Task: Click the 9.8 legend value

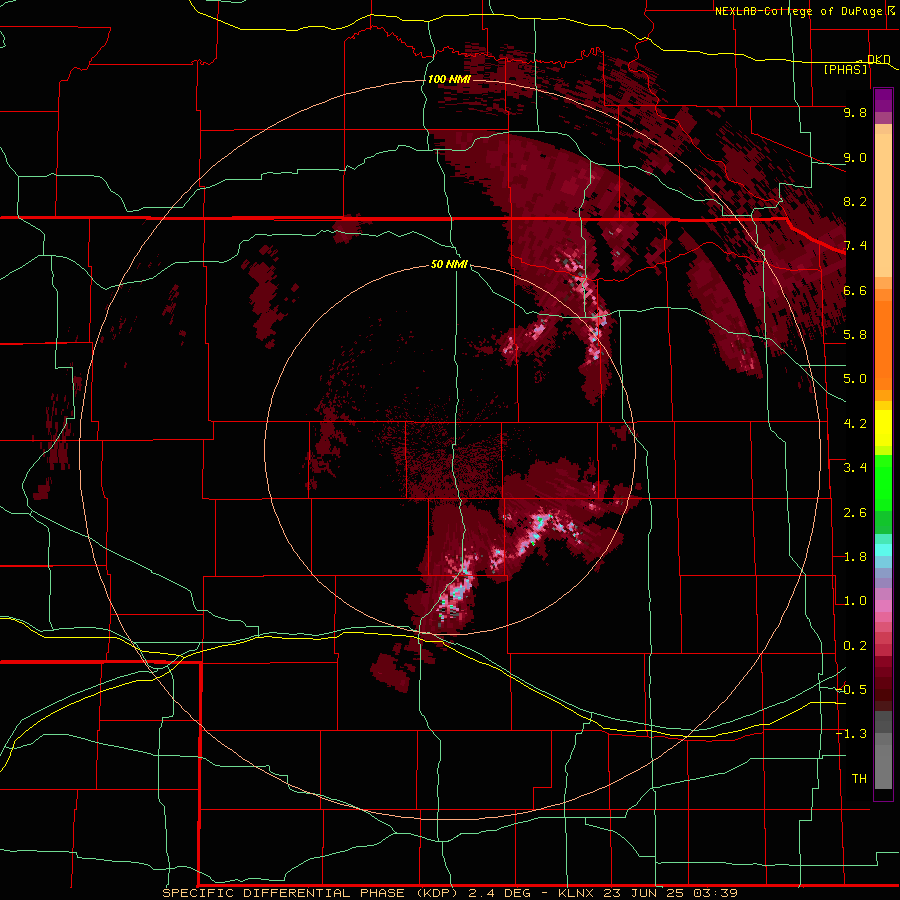Action: (855, 112)
